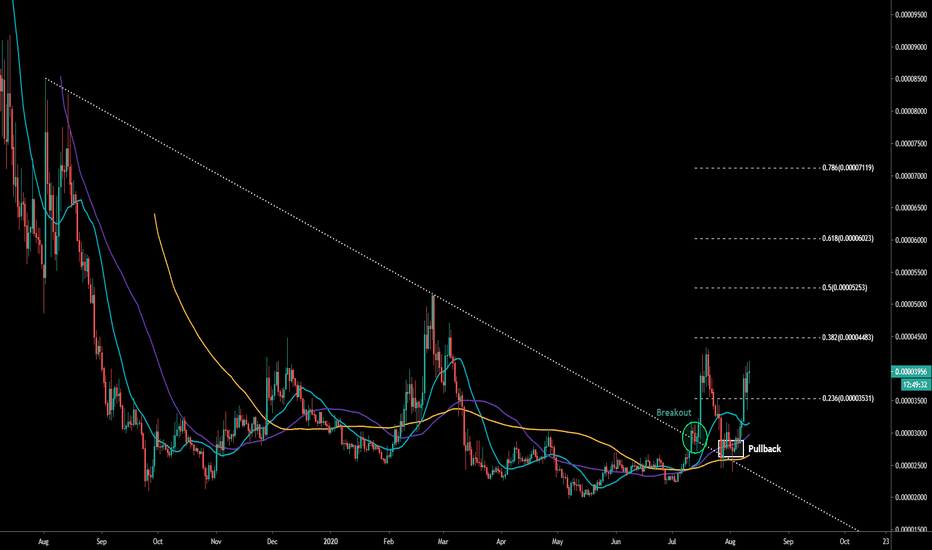Click the 0.382(0.00004483) Fibonacci level label
Viewport: 932px width, 550px height.
point(848,337)
